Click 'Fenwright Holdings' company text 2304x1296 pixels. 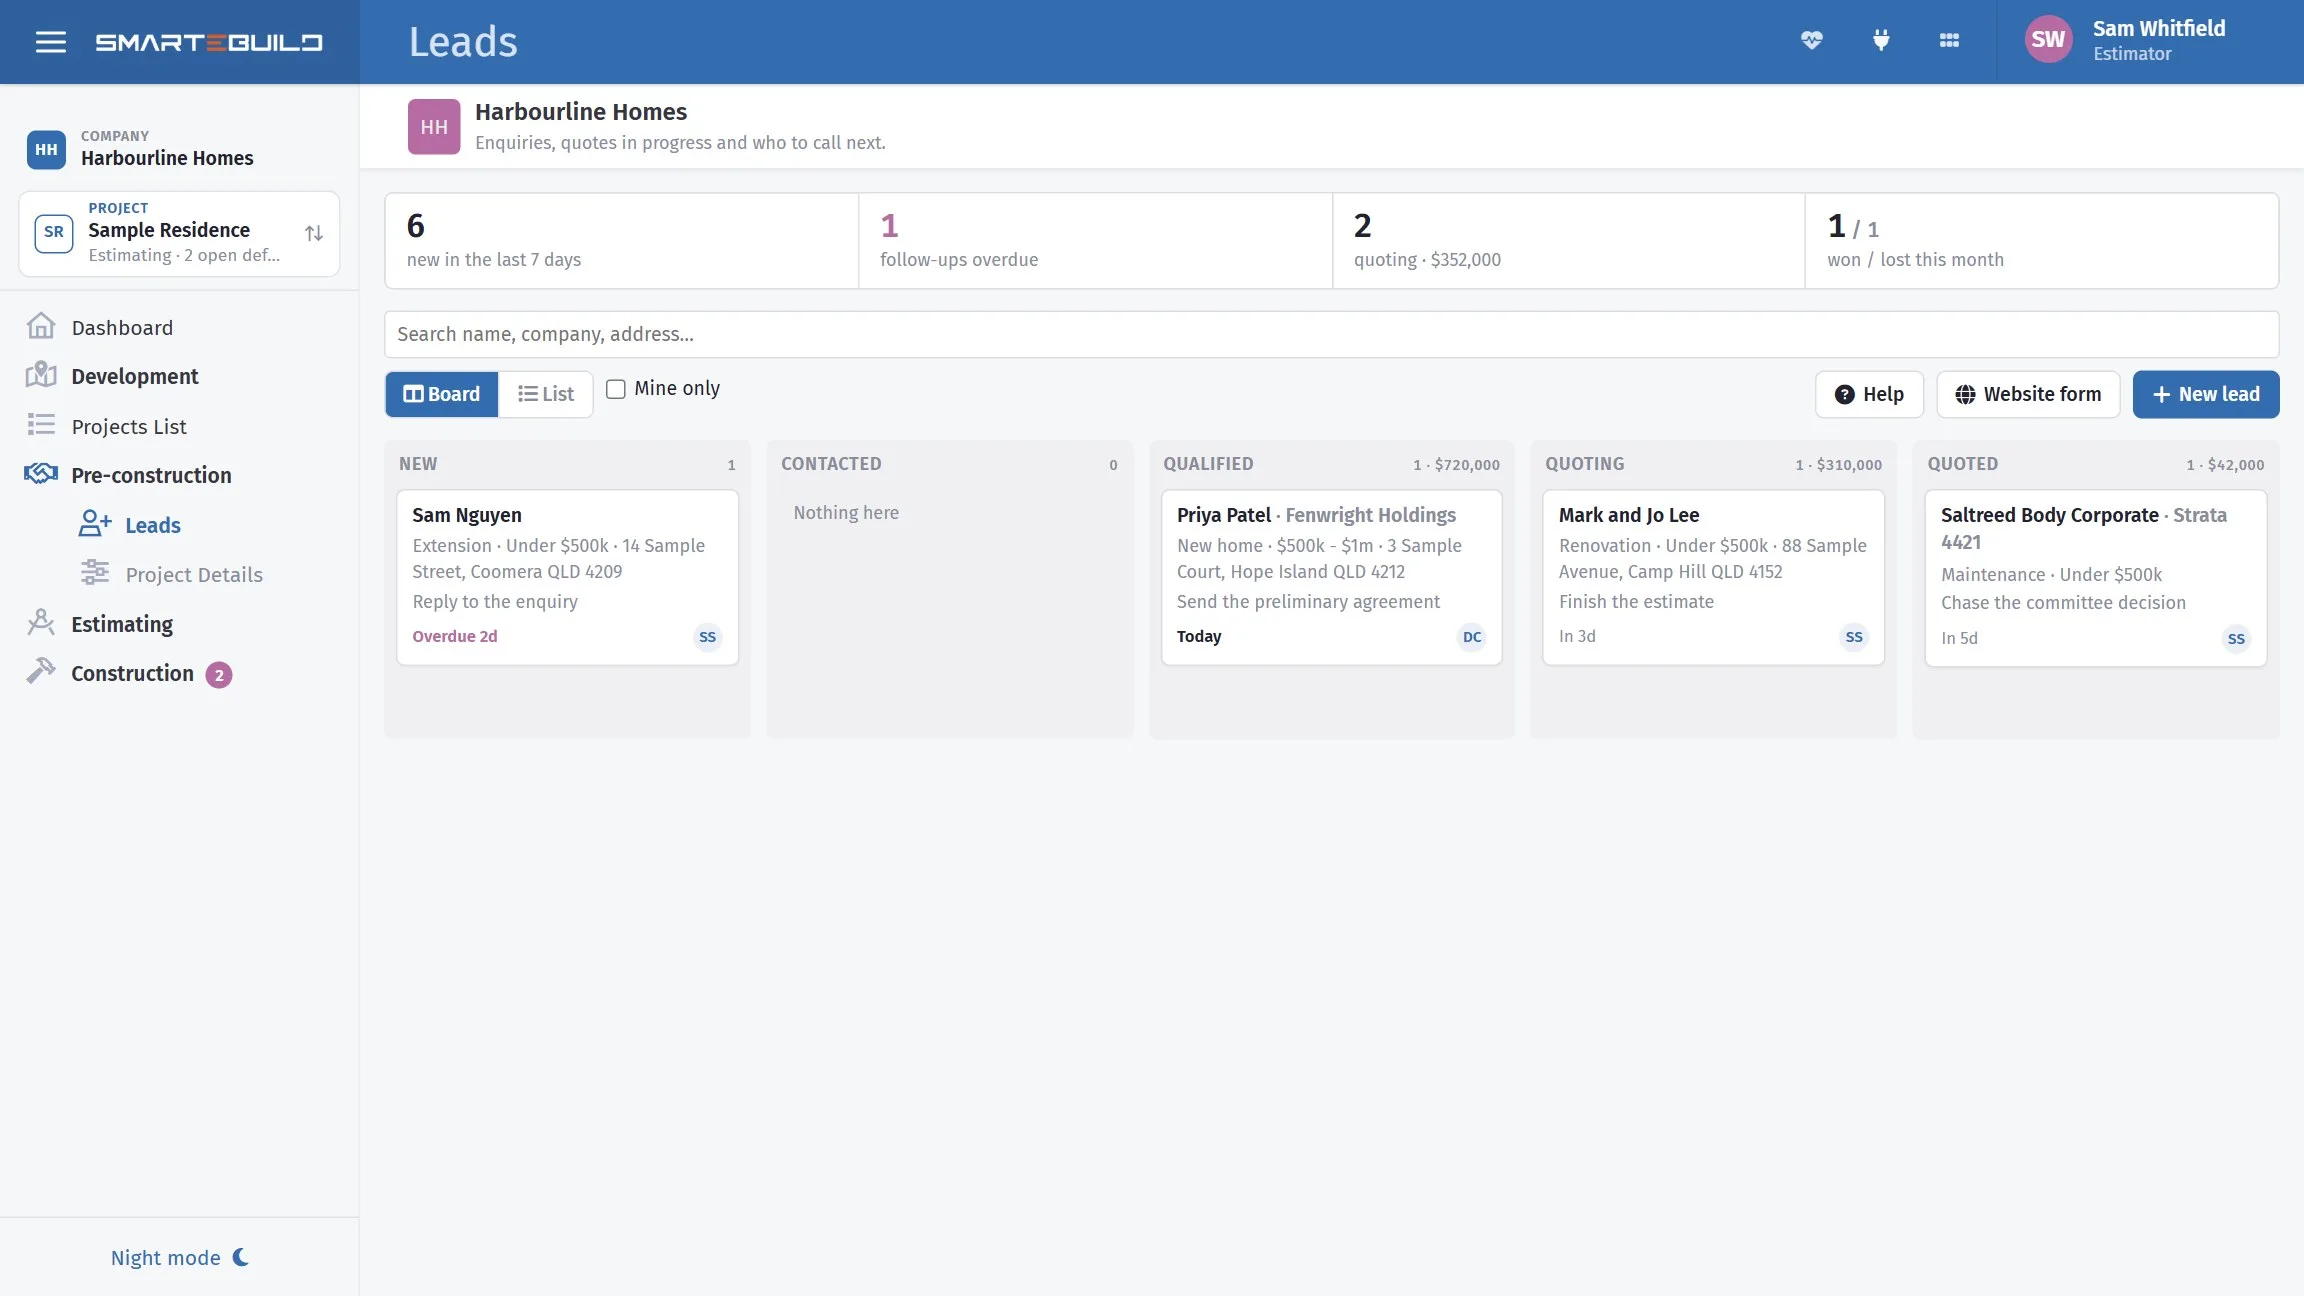(x=1370, y=515)
